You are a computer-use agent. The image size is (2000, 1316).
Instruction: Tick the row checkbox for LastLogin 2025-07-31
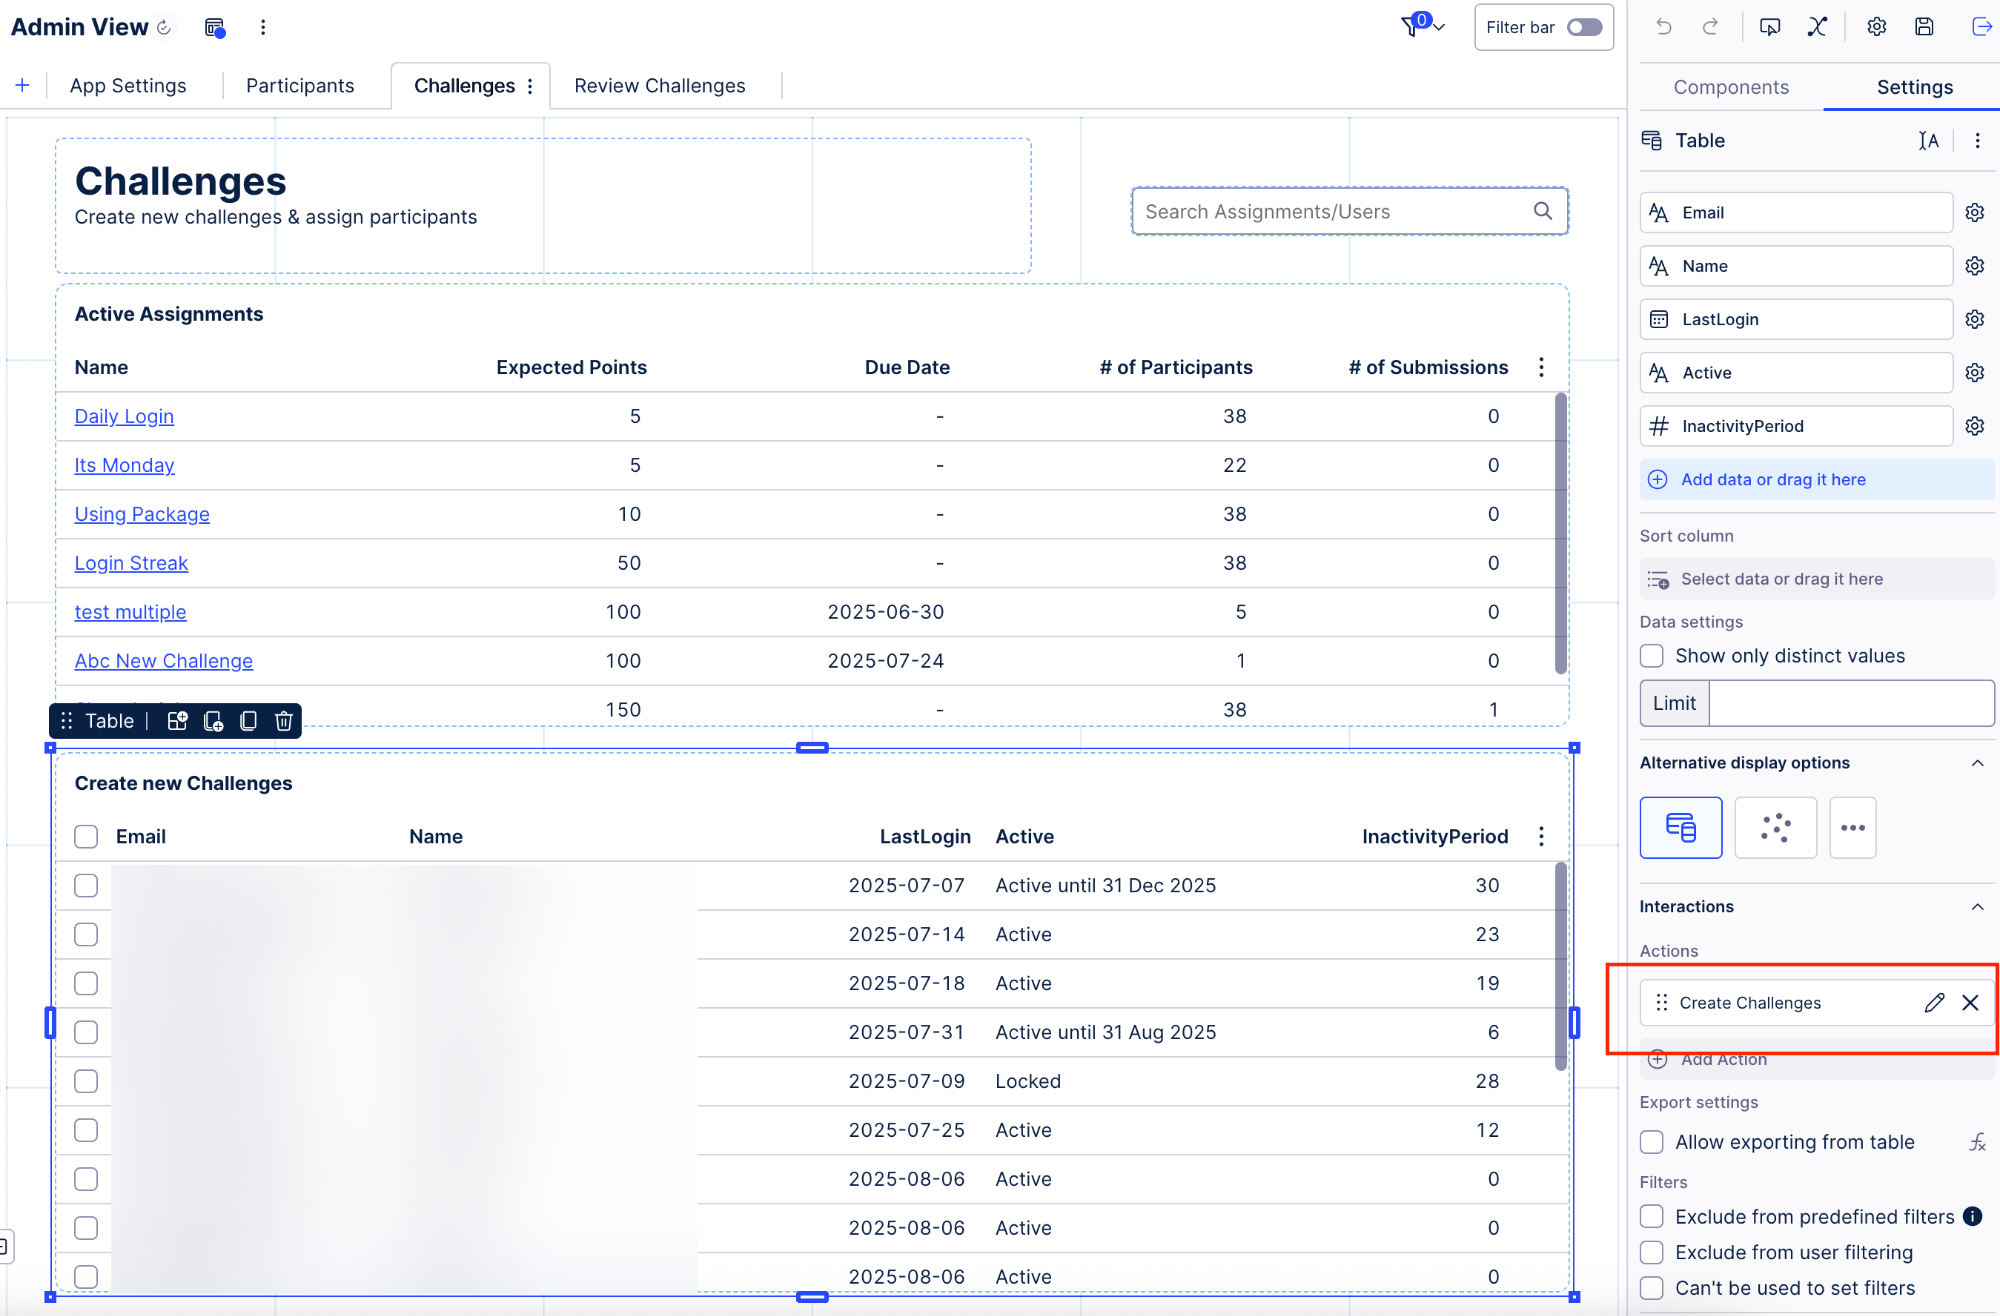click(x=86, y=1032)
